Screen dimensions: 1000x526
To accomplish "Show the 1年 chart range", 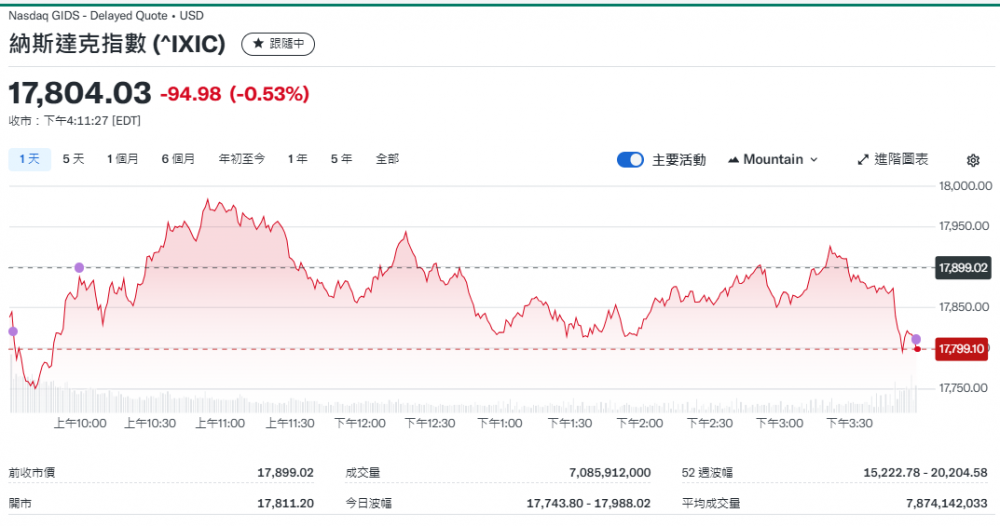I will pyautogui.click(x=297, y=159).
